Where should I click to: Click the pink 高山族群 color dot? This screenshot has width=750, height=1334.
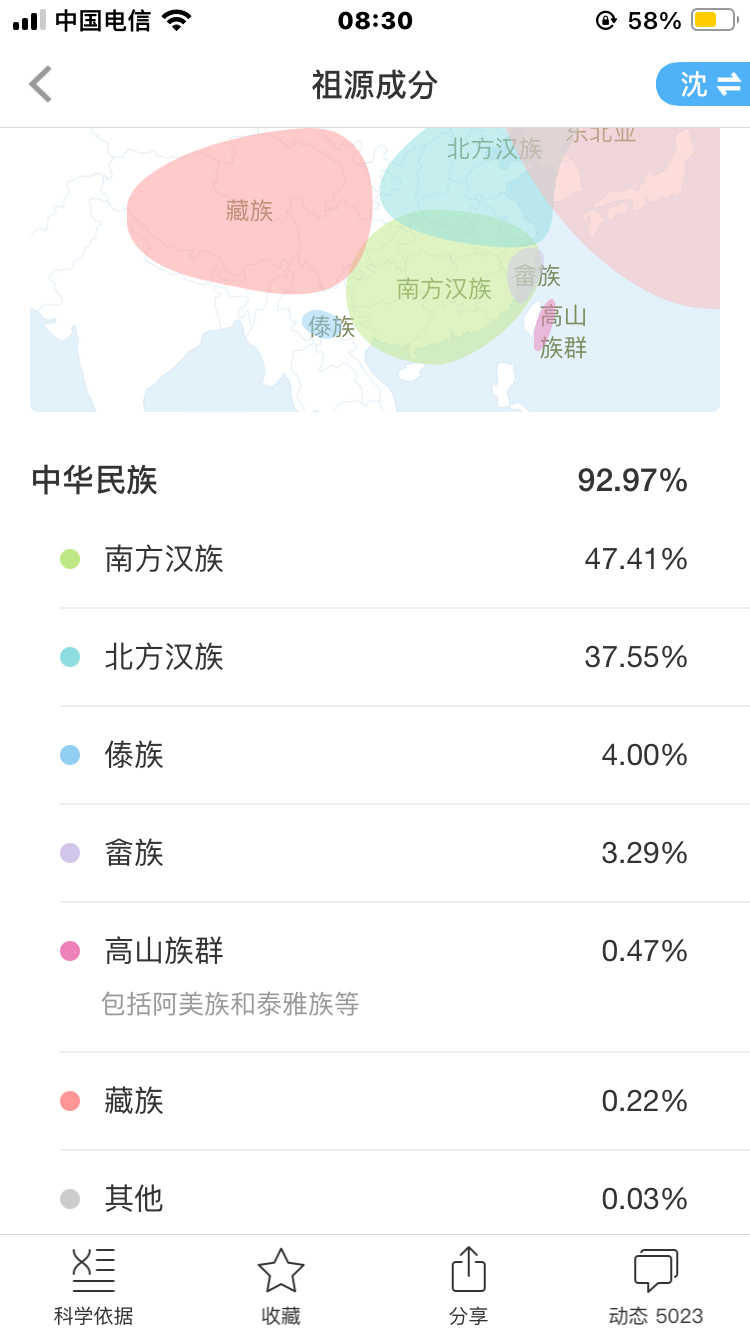pyautogui.click(x=70, y=951)
